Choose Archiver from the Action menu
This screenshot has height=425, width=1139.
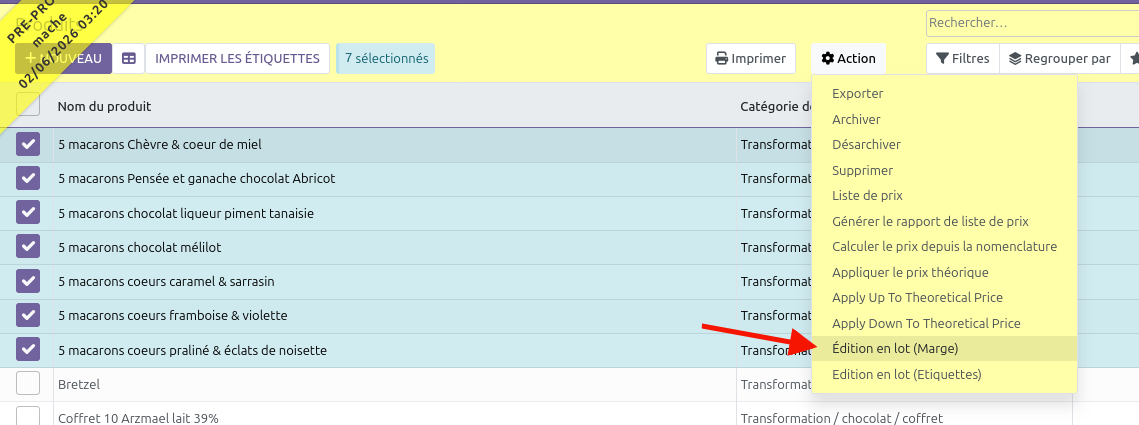944,119
